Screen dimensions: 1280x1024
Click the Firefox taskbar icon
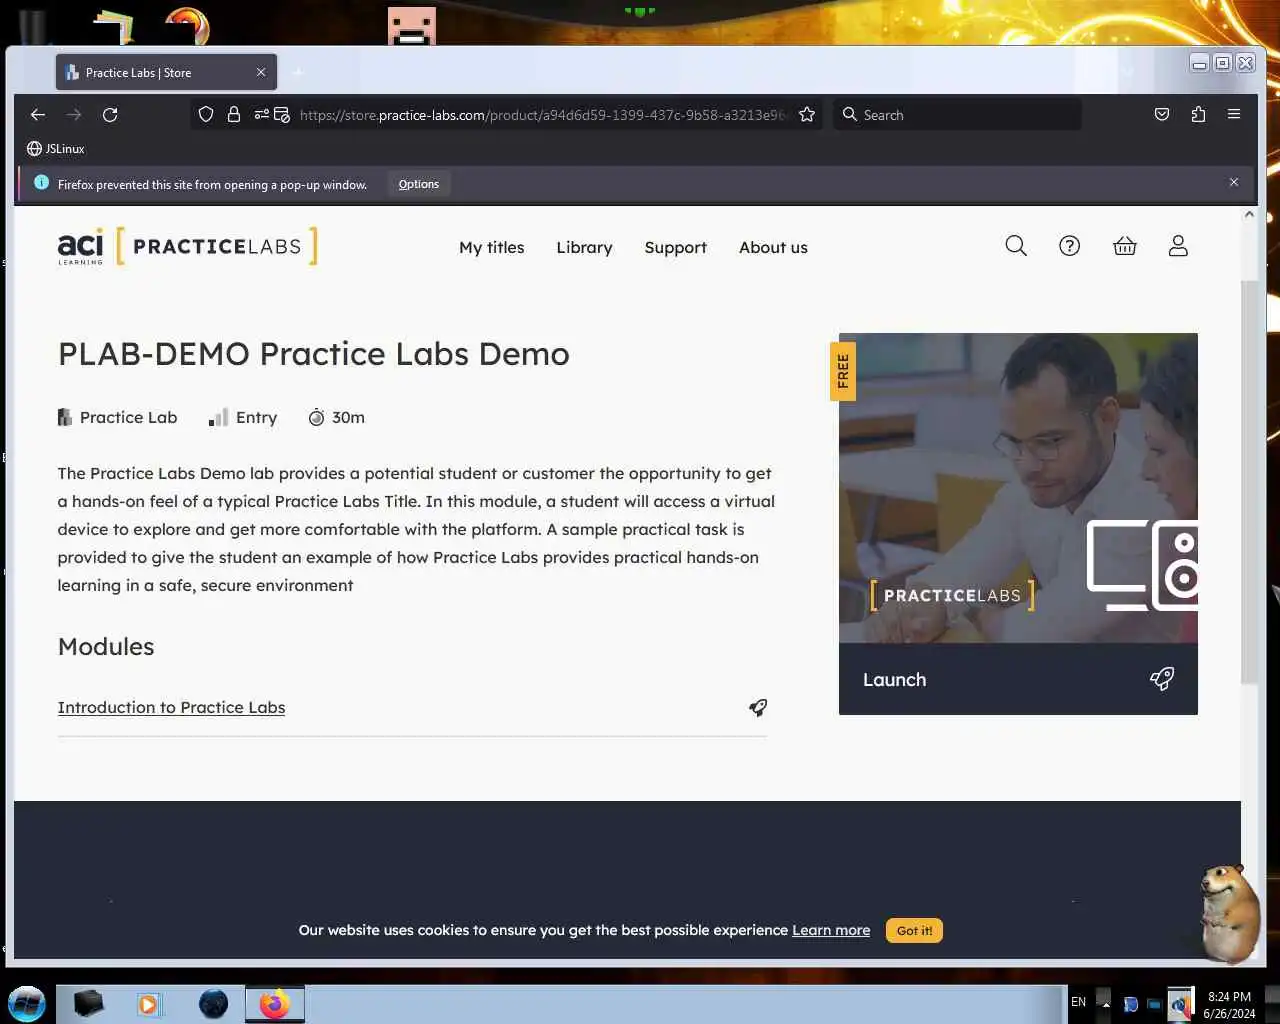click(x=274, y=1003)
